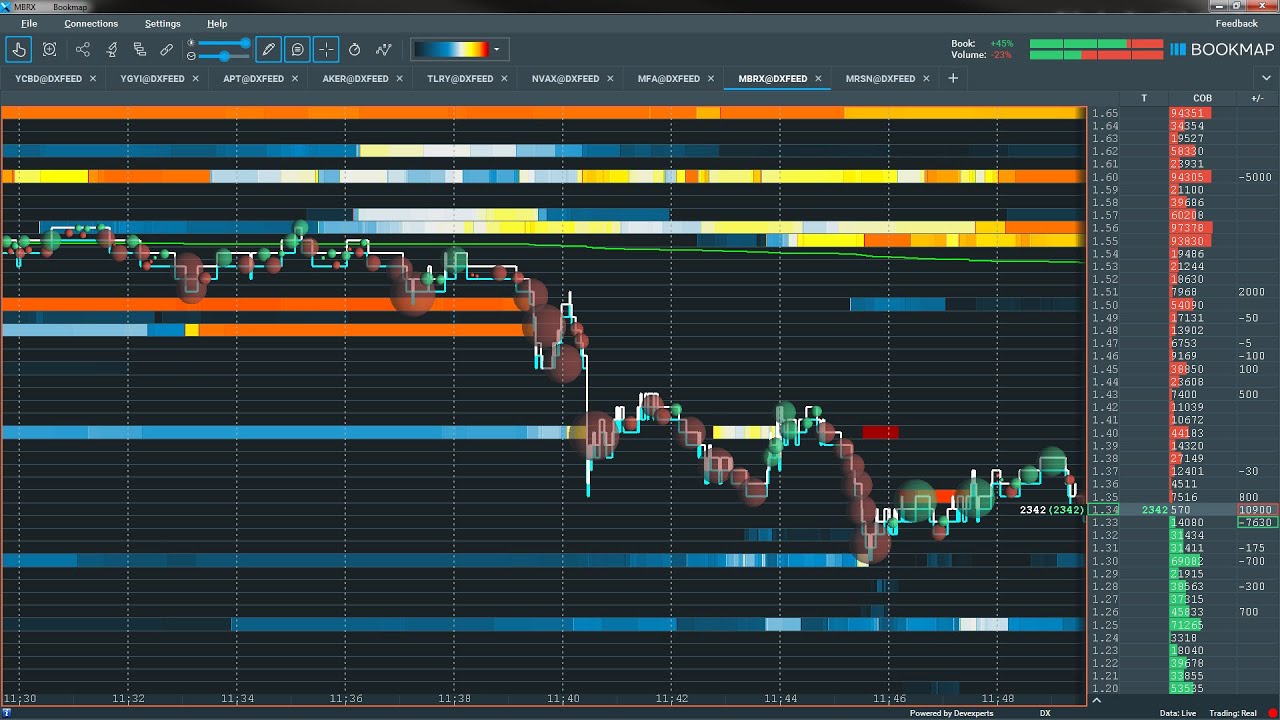Click the red recording dot in status bar

[x=1272, y=713]
